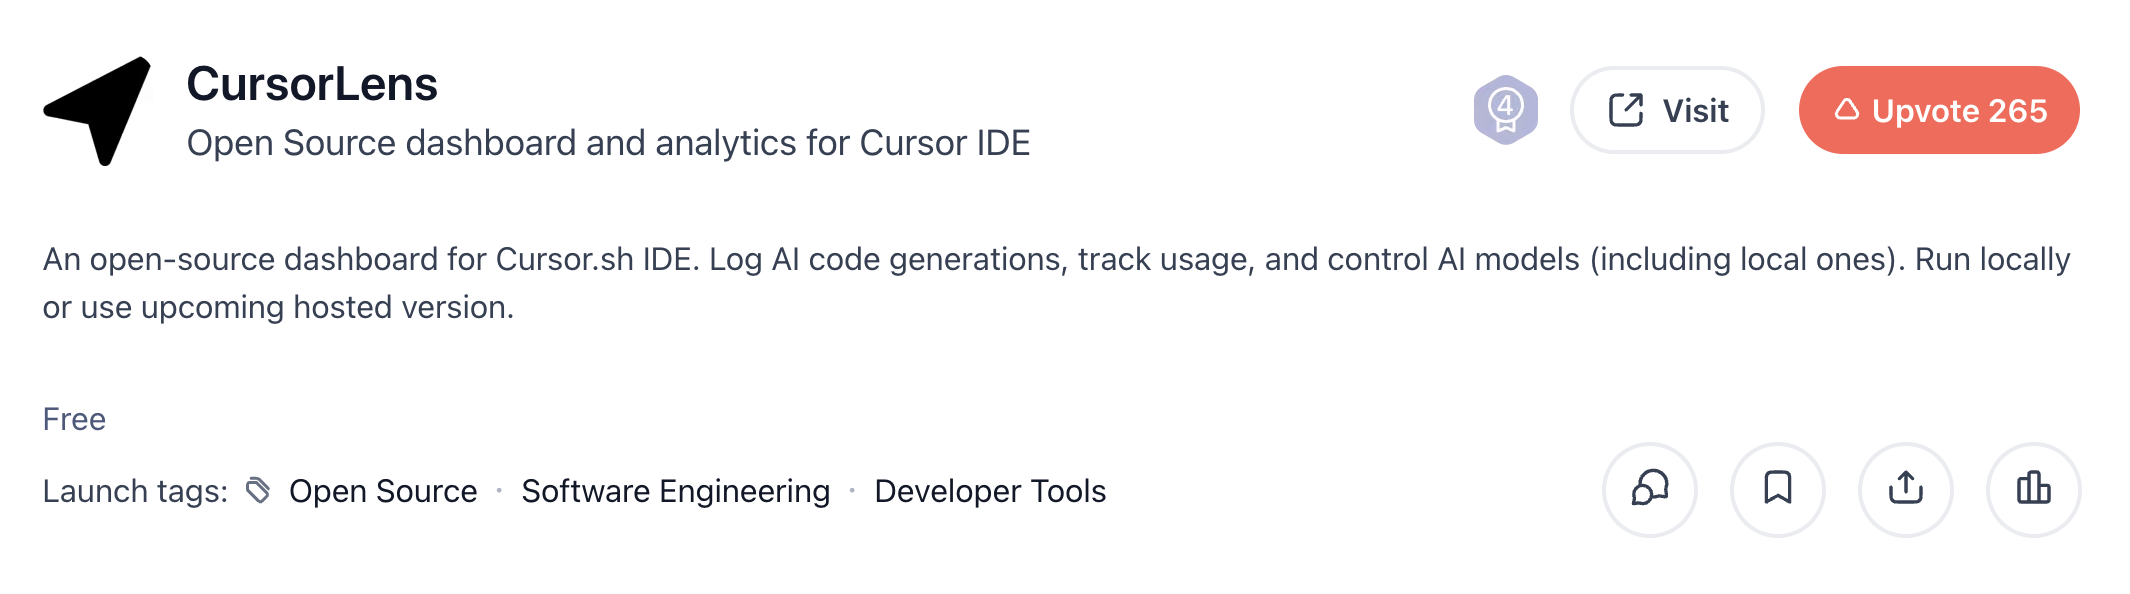Click the CursorLens black arrow logo

(x=97, y=111)
